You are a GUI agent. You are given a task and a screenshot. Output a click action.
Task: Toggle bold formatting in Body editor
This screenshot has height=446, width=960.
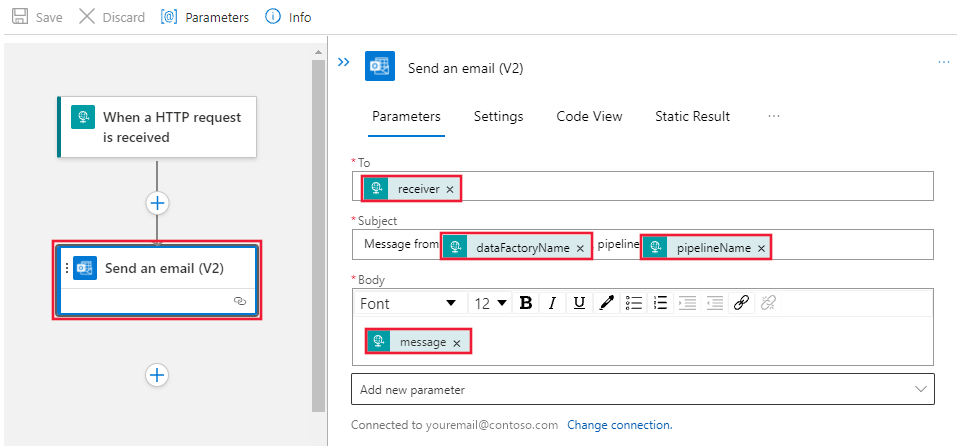525,303
